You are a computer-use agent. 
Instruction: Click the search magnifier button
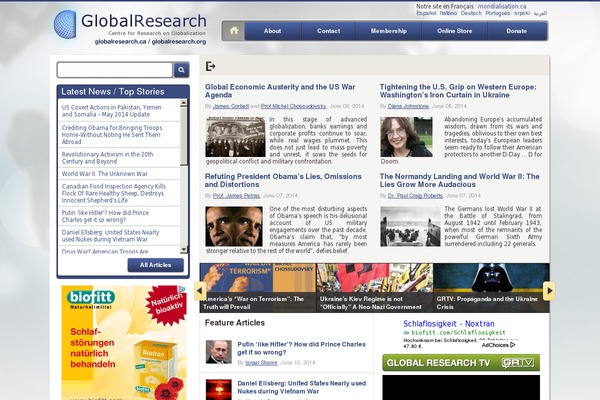tap(181, 70)
